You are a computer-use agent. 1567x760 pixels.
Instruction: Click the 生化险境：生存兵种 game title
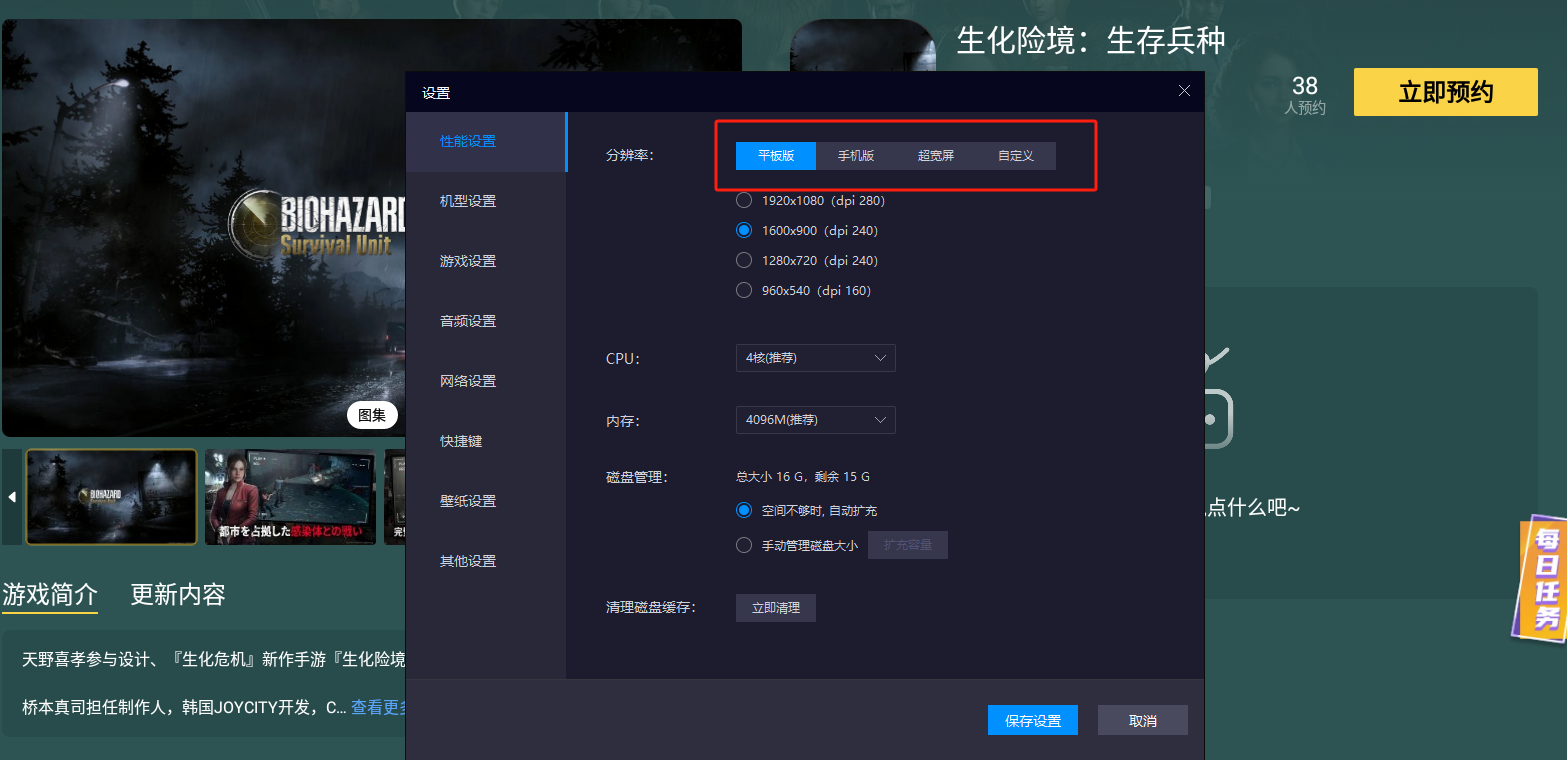[x=1091, y=40]
